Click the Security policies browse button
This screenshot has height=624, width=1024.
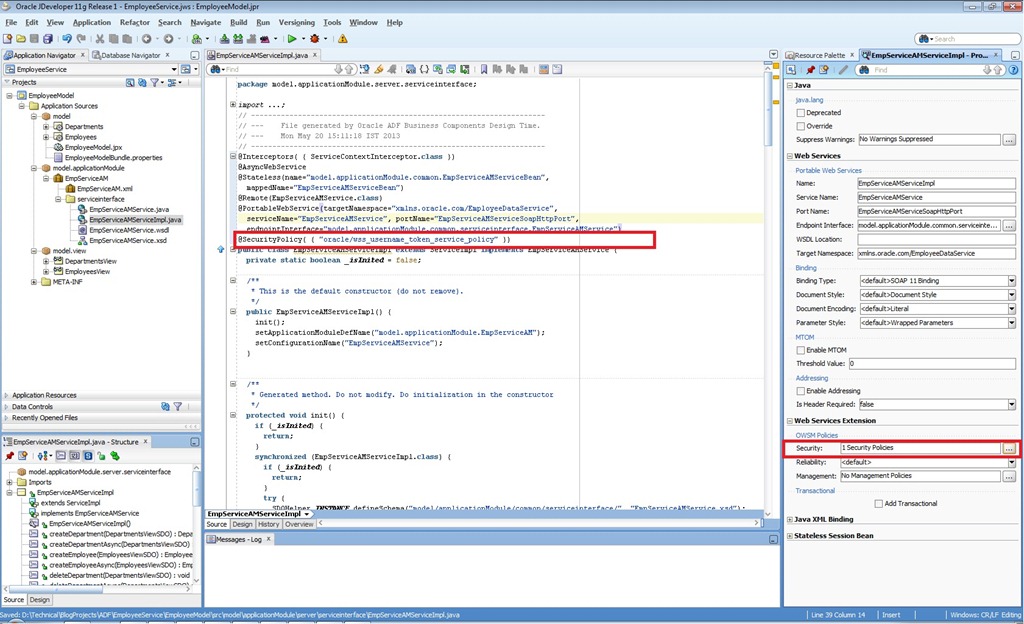point(1009,449)
